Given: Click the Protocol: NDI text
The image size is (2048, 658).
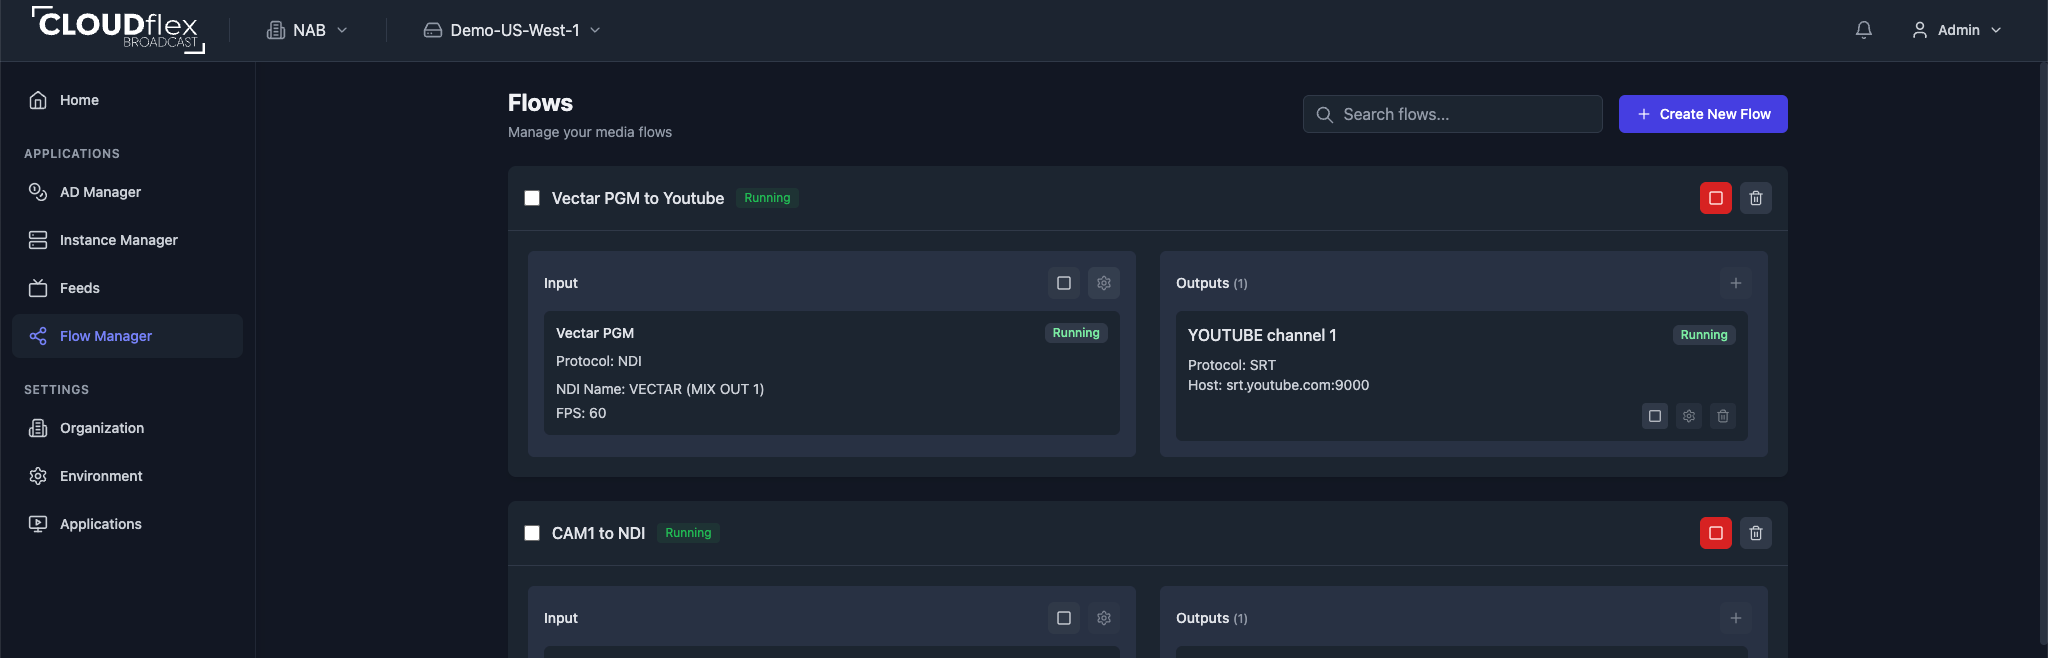Looking at the screenshot, I should click(x=599, y=361).
